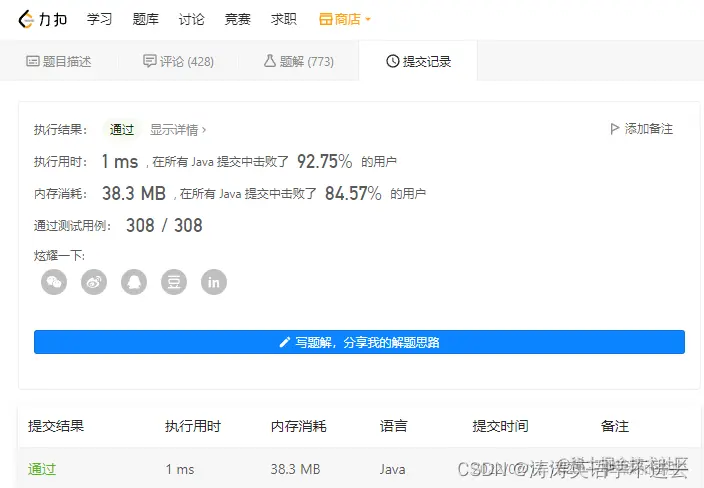The image size is (704, 488).
Task: Click the 308 / 308 test cases value
Action: 164,225
